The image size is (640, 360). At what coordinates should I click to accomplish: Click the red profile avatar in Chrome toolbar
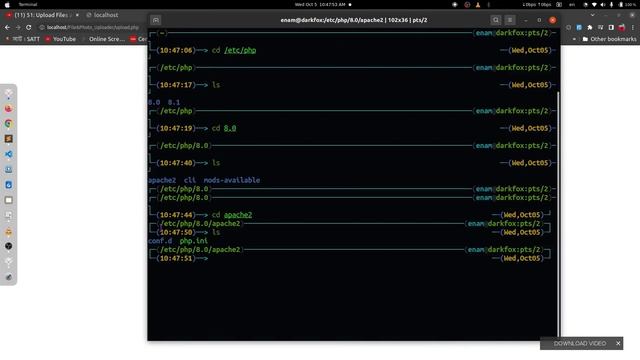(x=622, y=27)
